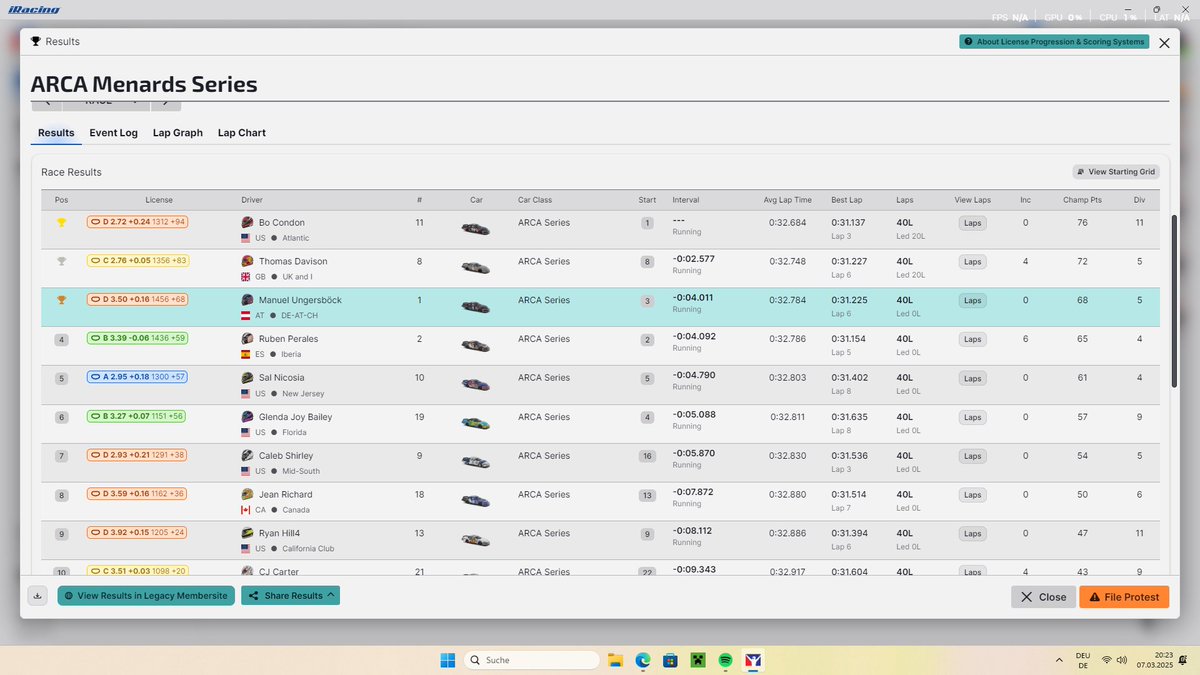Click the Austrian flag under Manuel Ungersböck
The width and height of the screenshot is (1200, 675).
click(246, 316)
